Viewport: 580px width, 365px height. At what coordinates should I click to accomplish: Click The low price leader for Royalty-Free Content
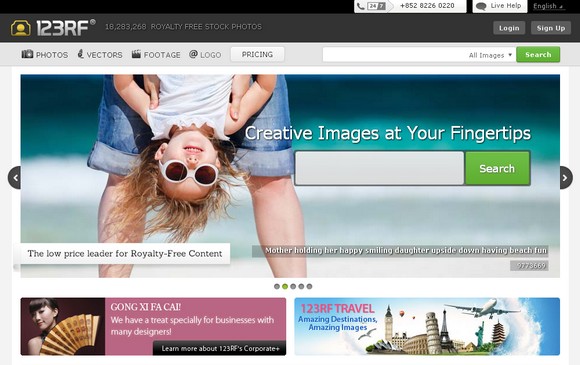tap(125, 254)
